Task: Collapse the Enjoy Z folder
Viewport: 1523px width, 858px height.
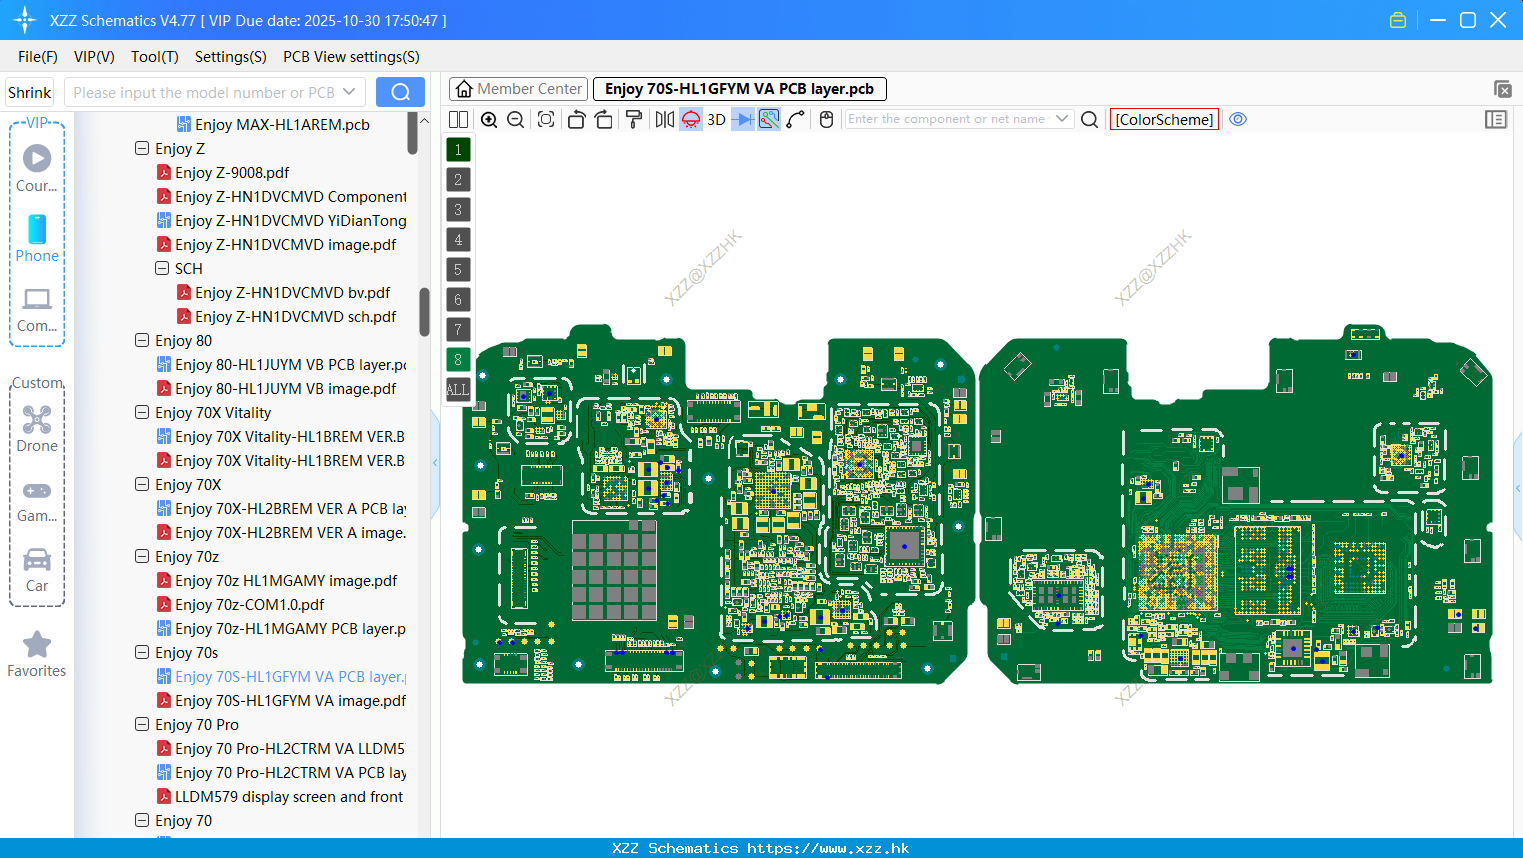Action: point(142,148)
